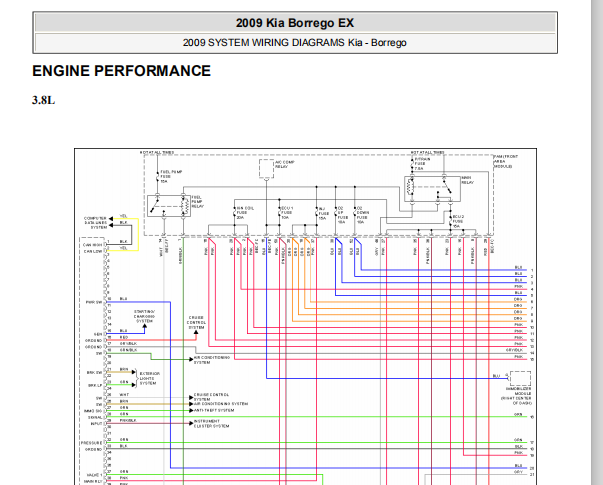
Task: Click the "IGN COIL FUSE 20A" label
Action: pyautogui.click(x=245, y=213)
